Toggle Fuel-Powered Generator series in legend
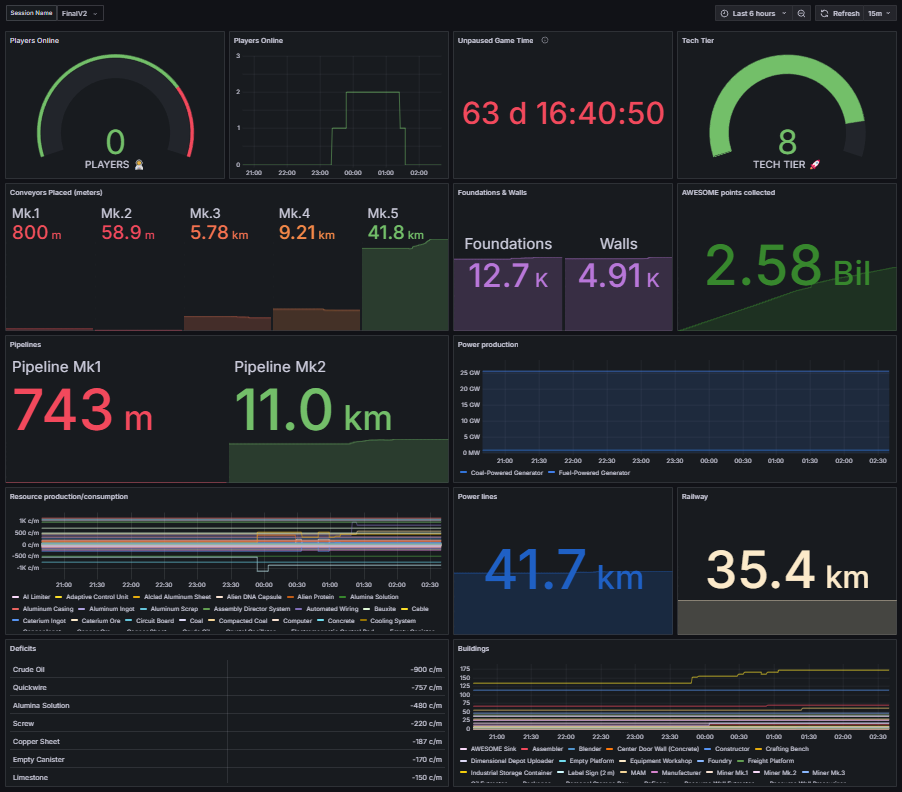902x792 pixels. point(594,473)
